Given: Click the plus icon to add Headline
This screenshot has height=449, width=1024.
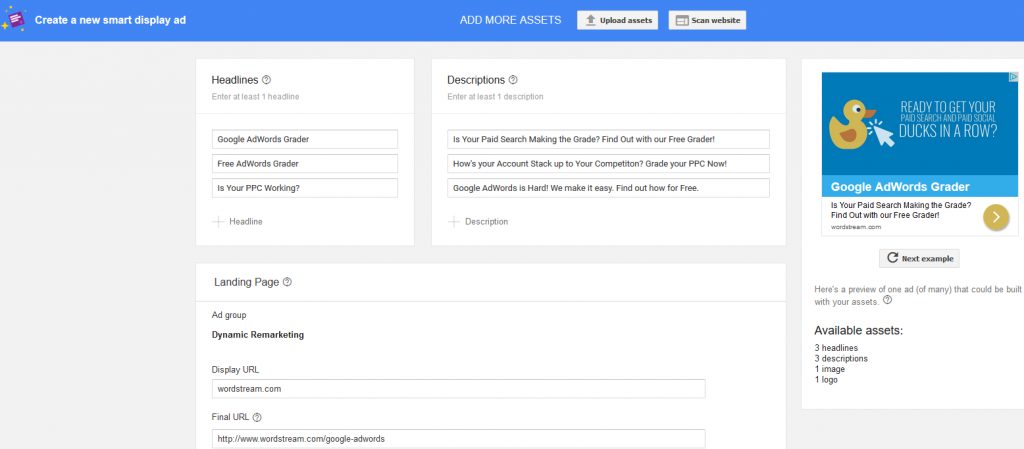Looking at the screenshot, I should coord(217,222).
